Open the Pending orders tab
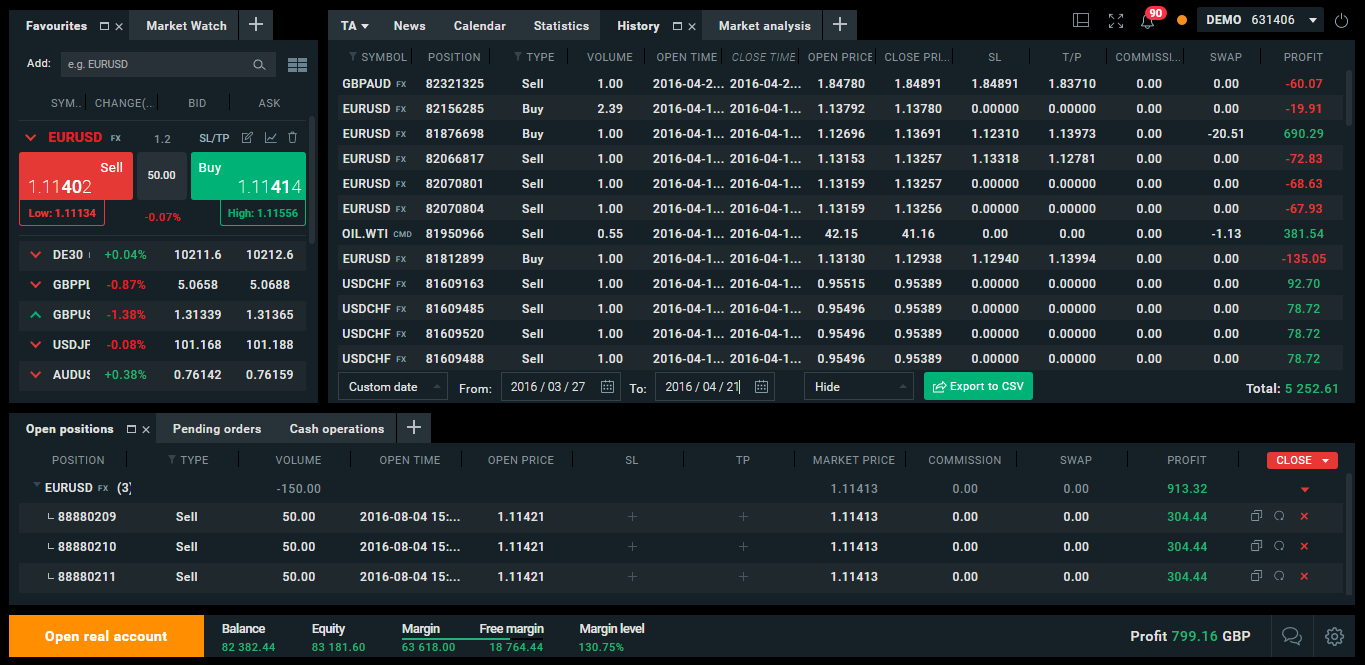Viewport: 1365px width, 665px height. coord(217,429)
